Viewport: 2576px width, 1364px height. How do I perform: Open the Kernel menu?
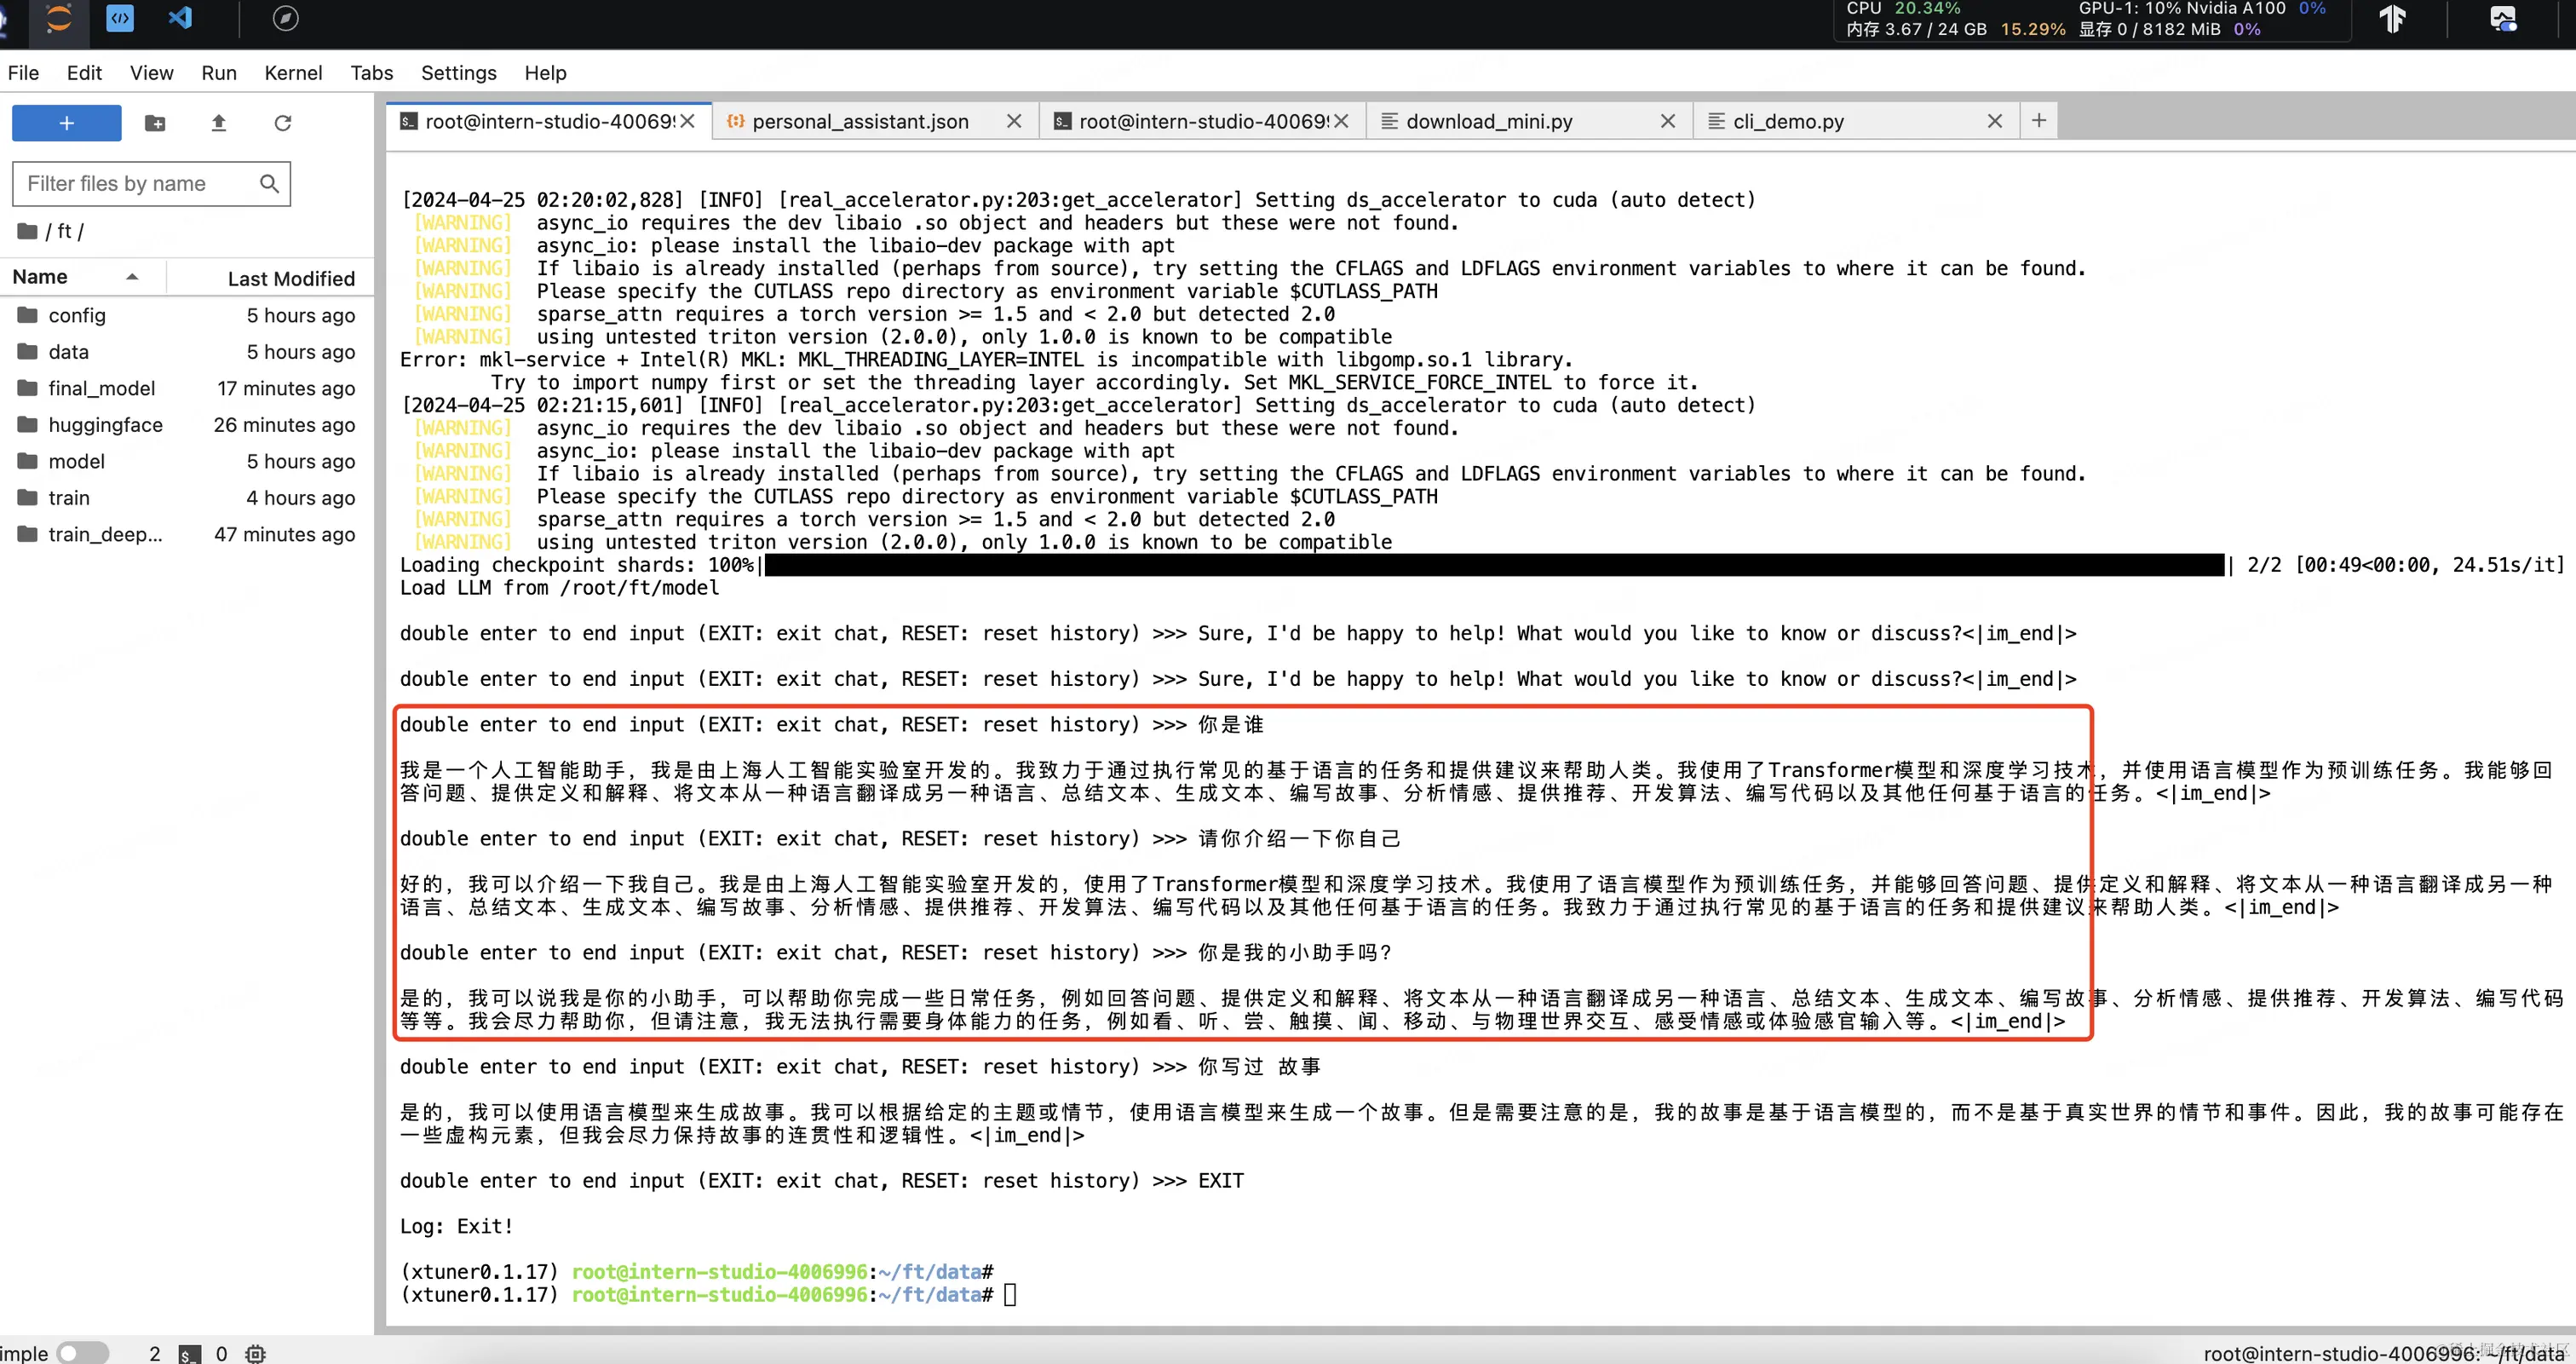293,73
